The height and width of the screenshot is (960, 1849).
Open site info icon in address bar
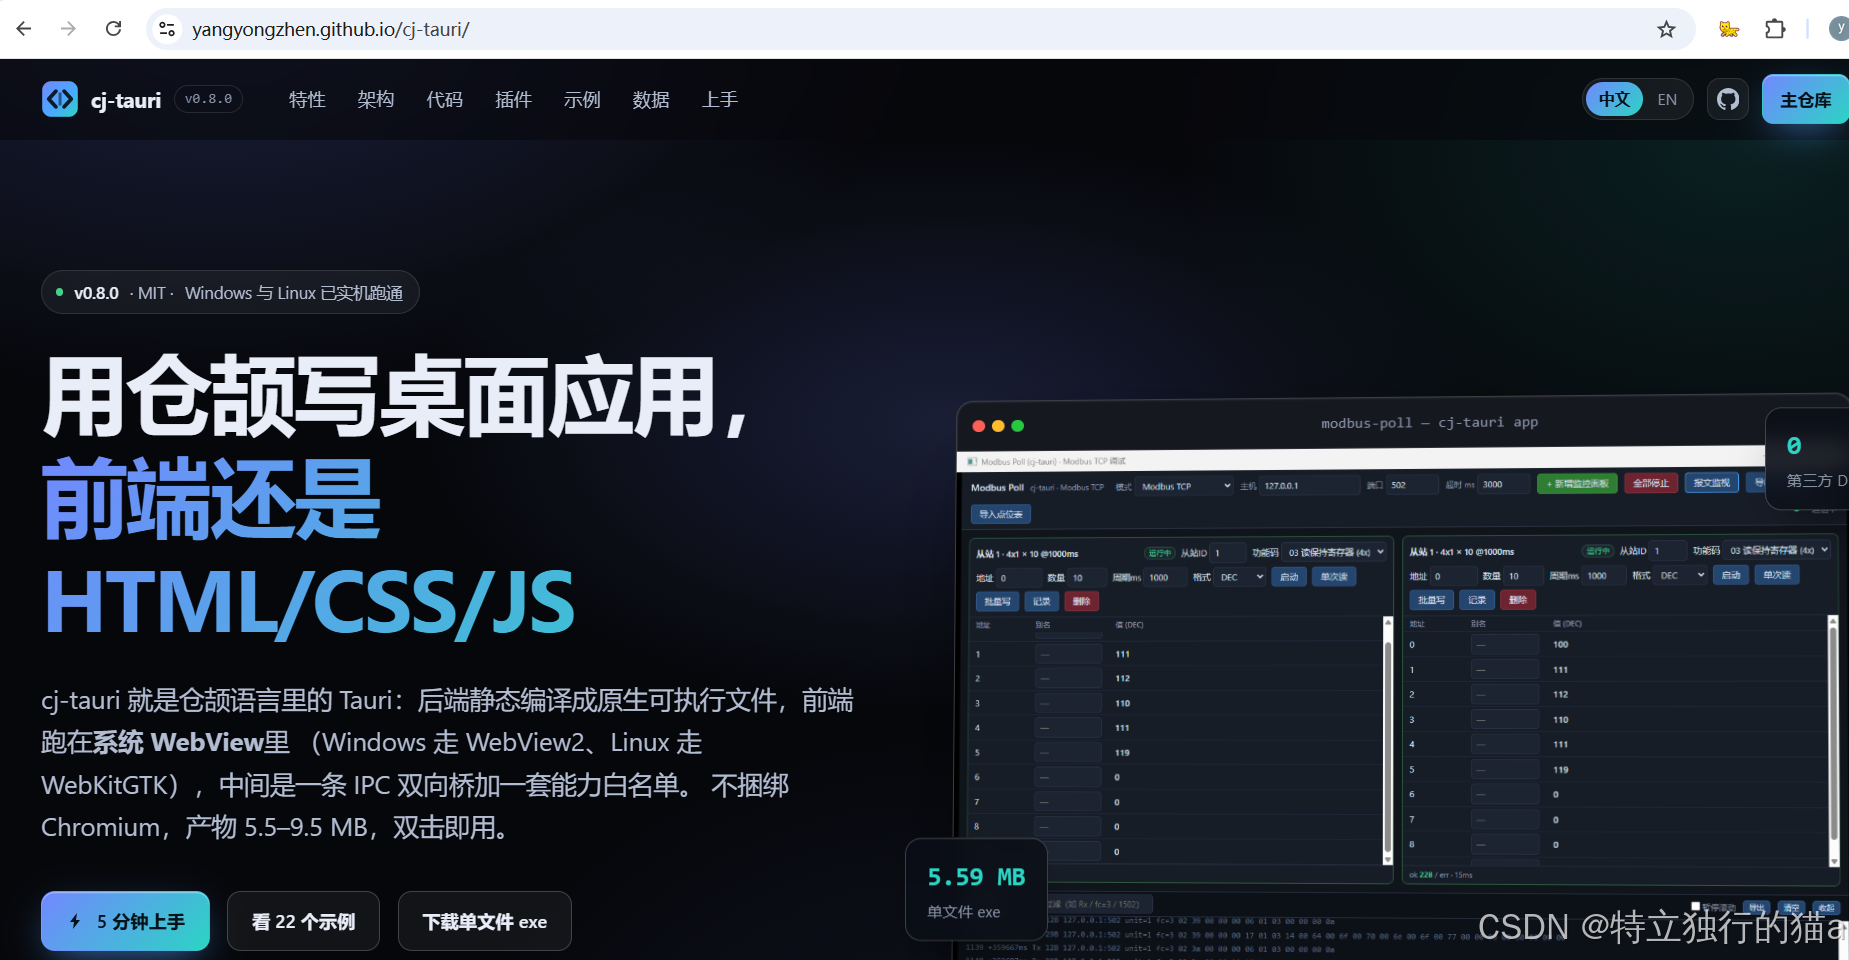167,29
